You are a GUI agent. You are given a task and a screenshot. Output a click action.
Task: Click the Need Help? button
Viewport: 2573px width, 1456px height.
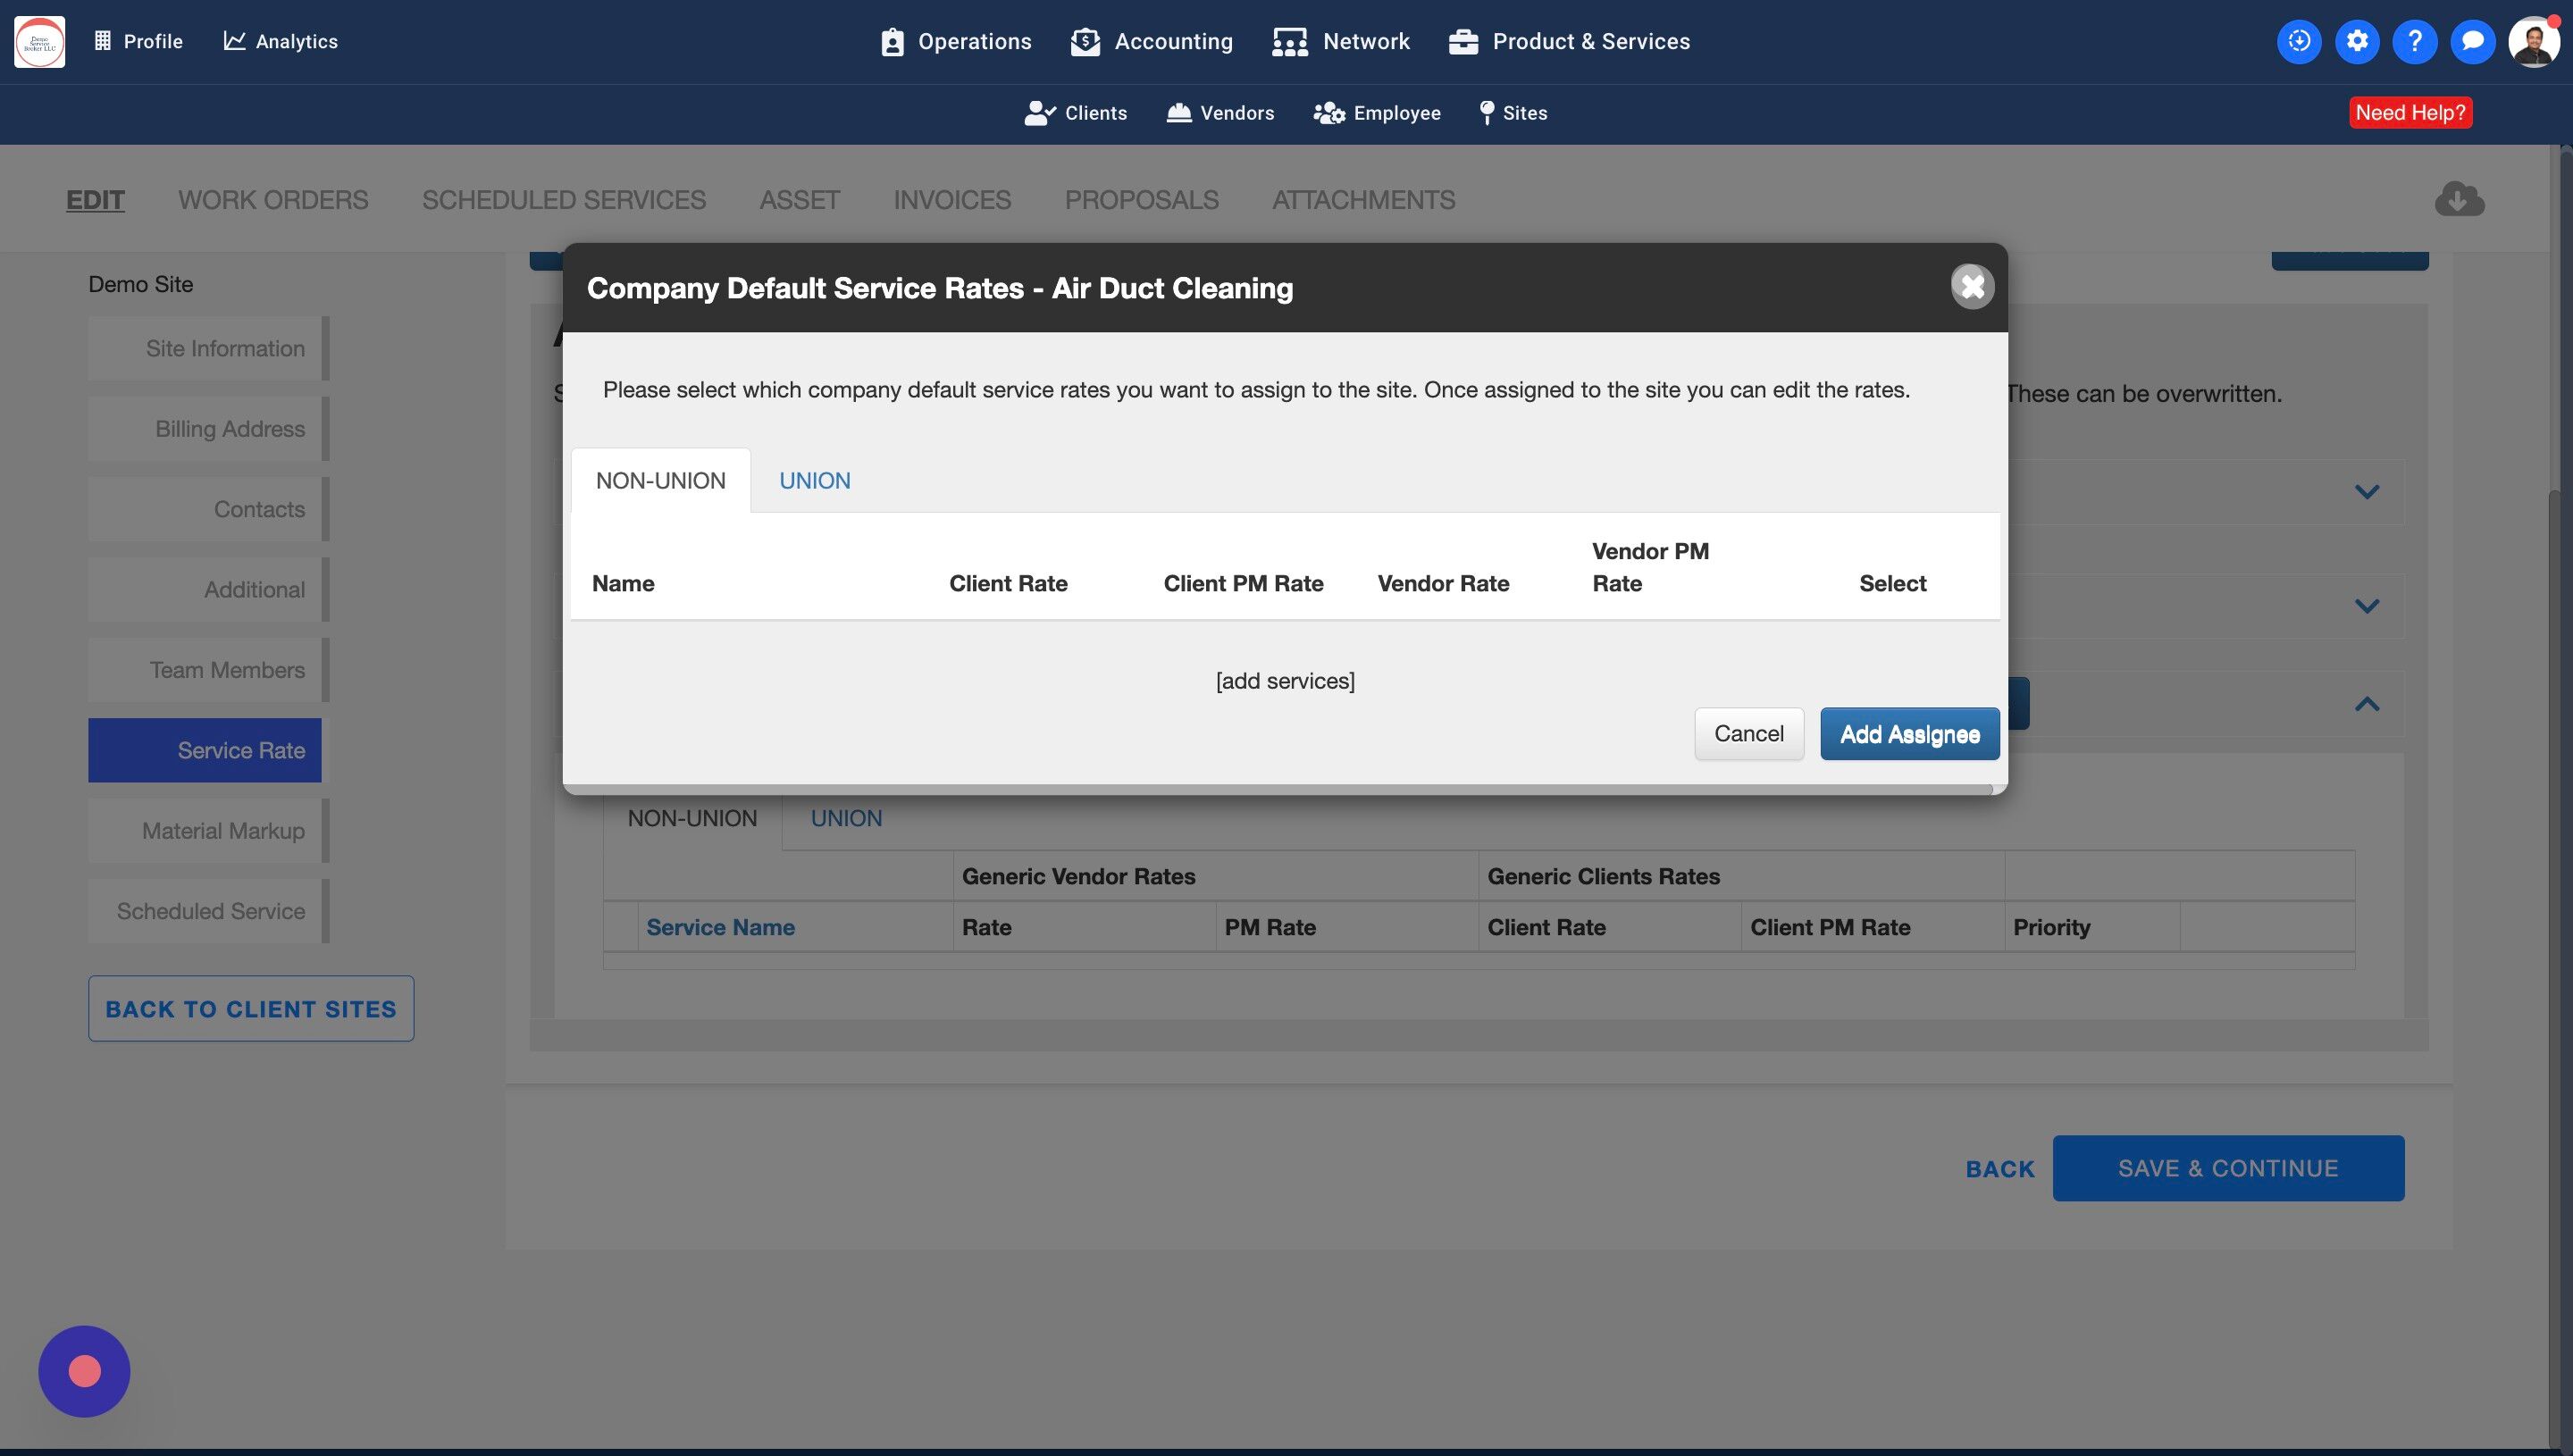pyautogui.click(x=2410, y=112)
